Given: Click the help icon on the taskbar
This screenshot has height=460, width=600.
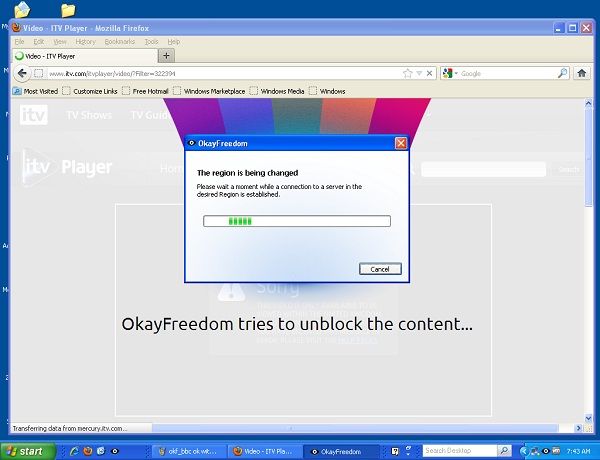Looking at the screenshot, I should click(x=395, y=451).
